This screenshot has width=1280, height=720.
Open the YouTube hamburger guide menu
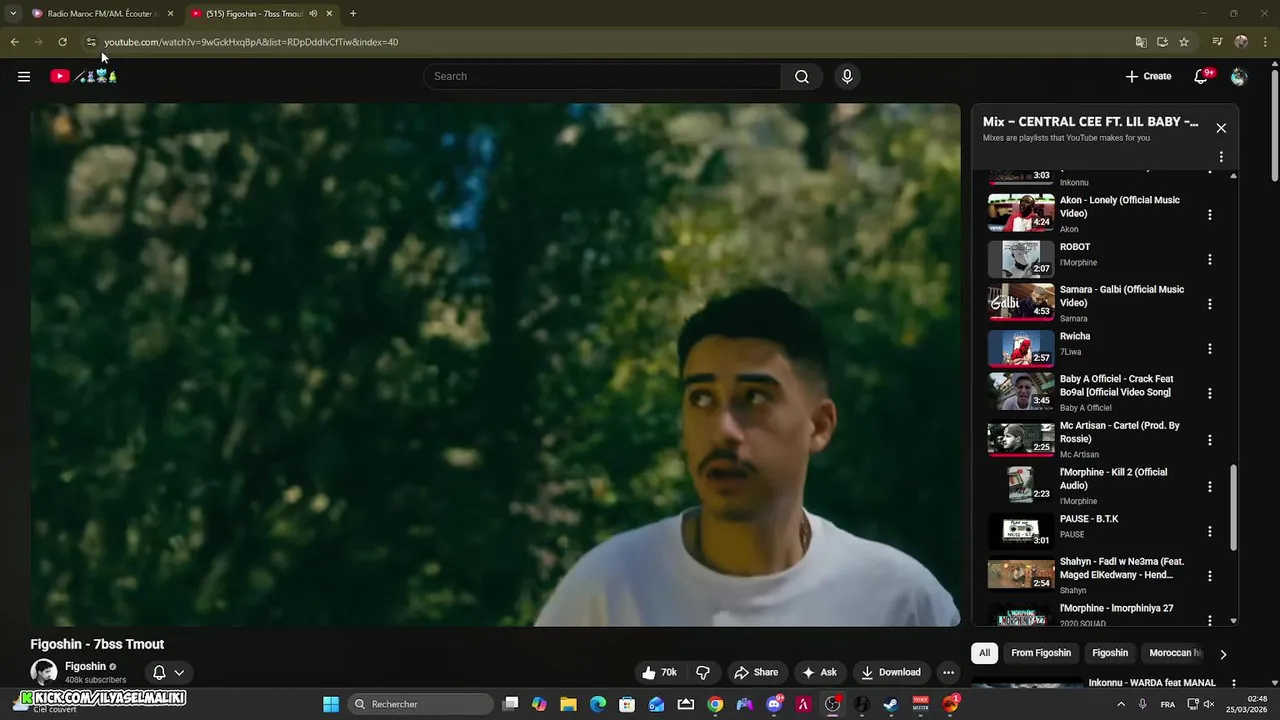(x=24, y=76)
